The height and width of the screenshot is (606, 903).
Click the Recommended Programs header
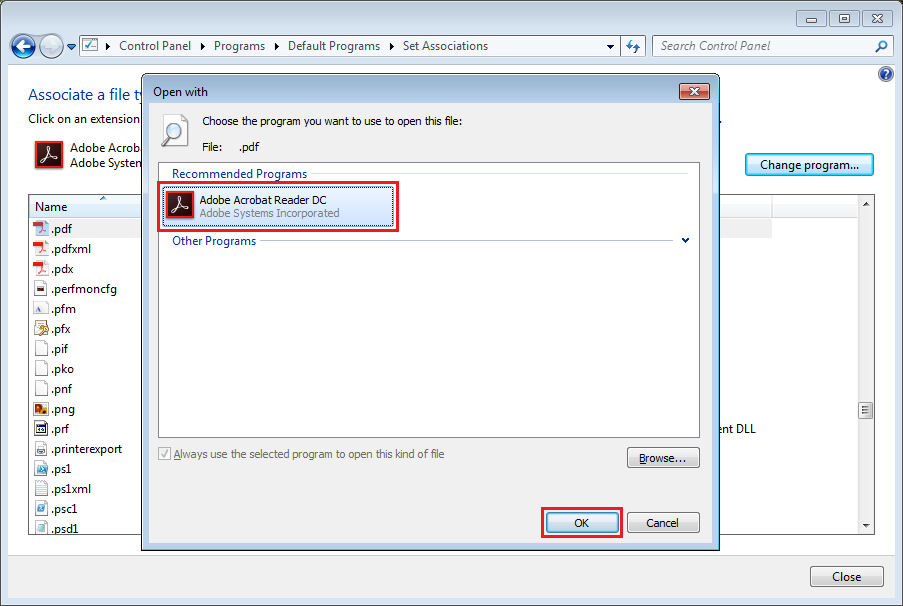[x=240, y=173]
